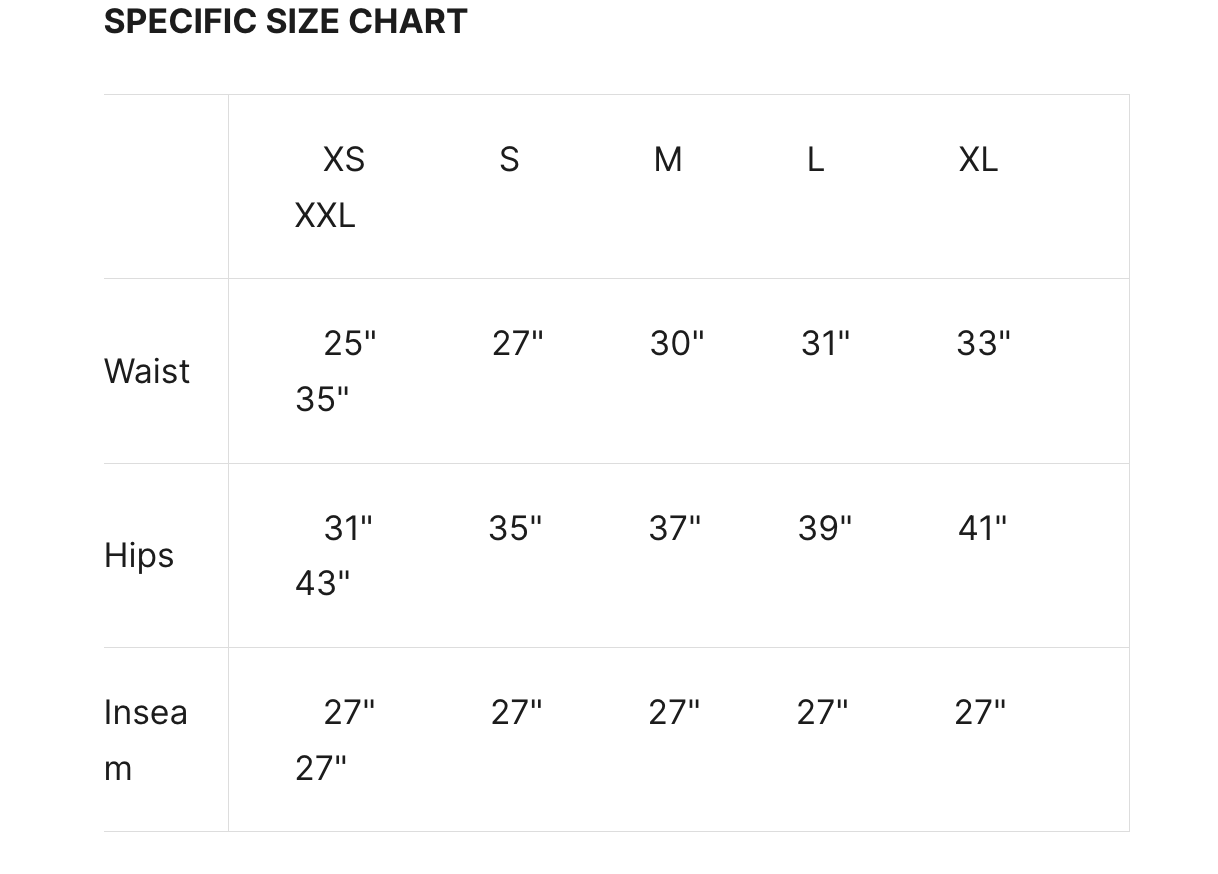1218x874 pixels.
Task: Click the 25" waist measurement for XS
Action: (x=349, y=343)
